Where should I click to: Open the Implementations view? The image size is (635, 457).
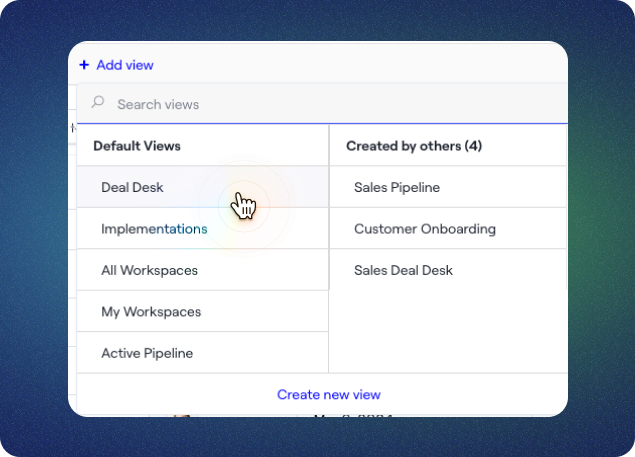click(202, 229)
